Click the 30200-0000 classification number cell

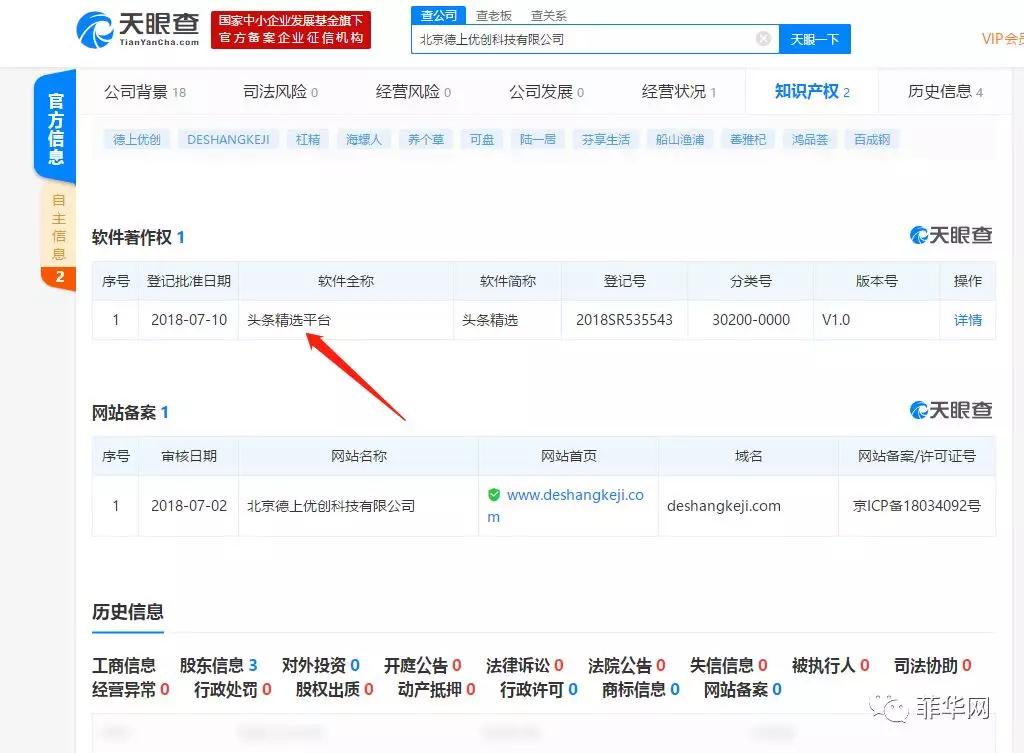[750, 320]
